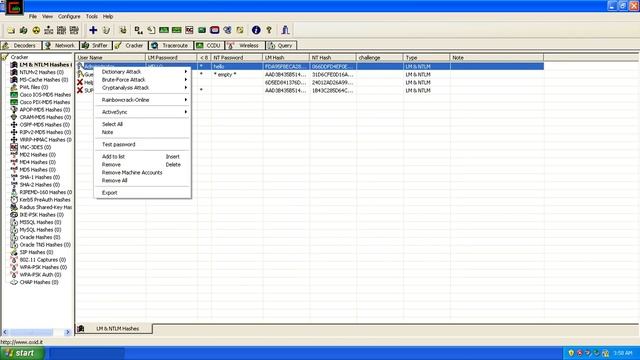
Task: Select APOP-MD5 Hashes tree item
Action: (44, 110)
